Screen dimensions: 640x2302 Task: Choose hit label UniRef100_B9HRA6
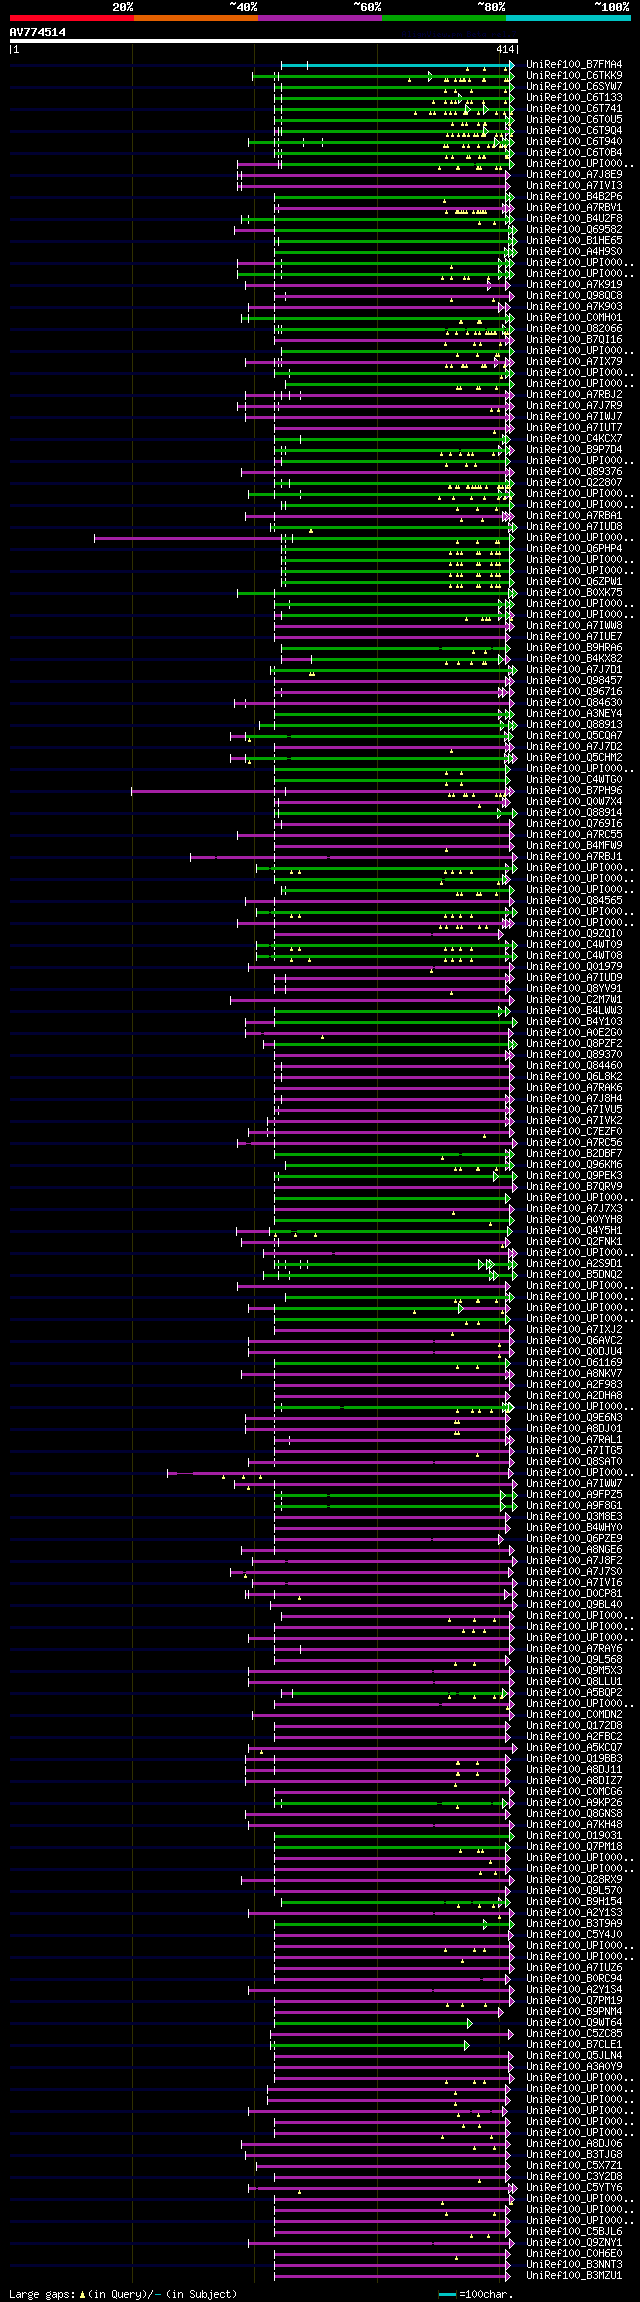click(x=574, y=648)
